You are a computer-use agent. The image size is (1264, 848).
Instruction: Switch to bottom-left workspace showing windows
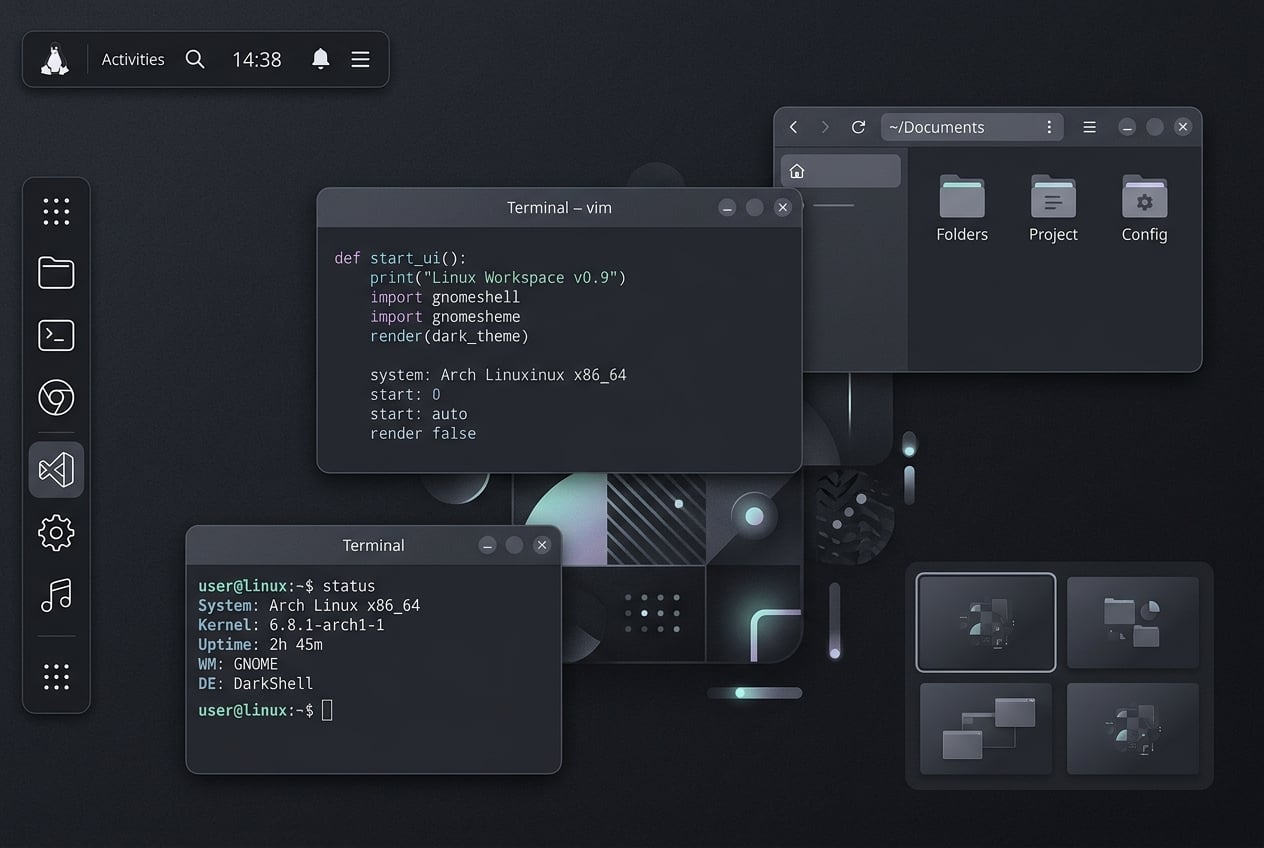coord(986,728)
